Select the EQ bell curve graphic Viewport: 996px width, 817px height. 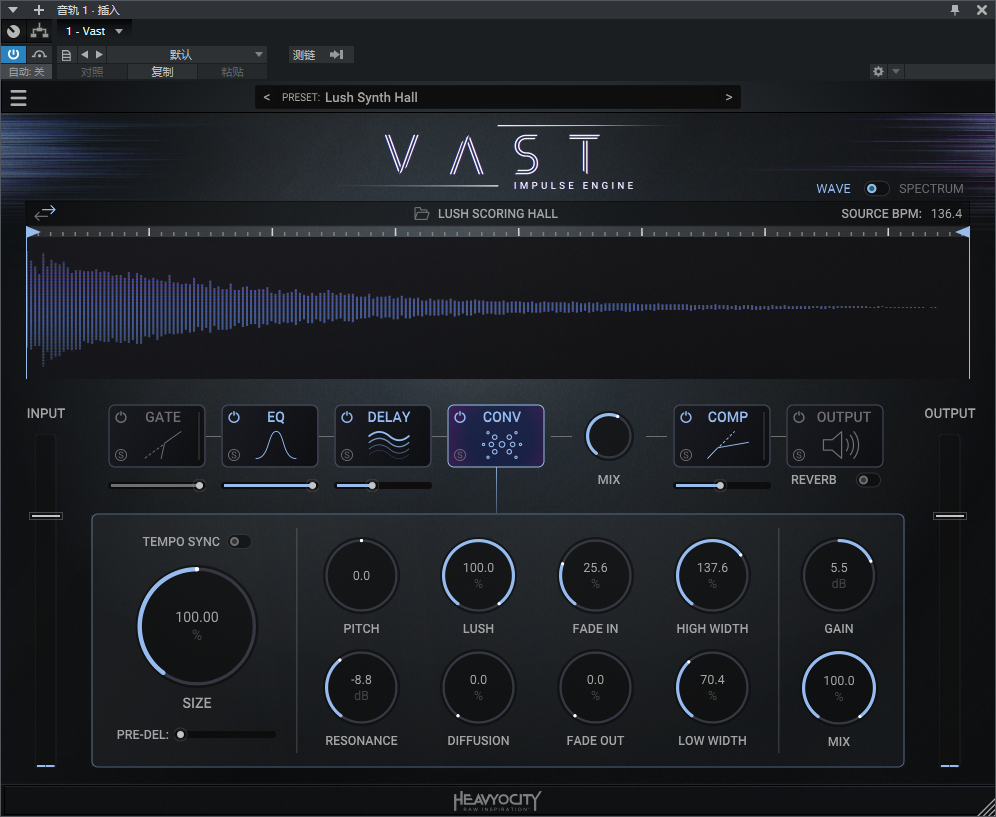point(276,445)
